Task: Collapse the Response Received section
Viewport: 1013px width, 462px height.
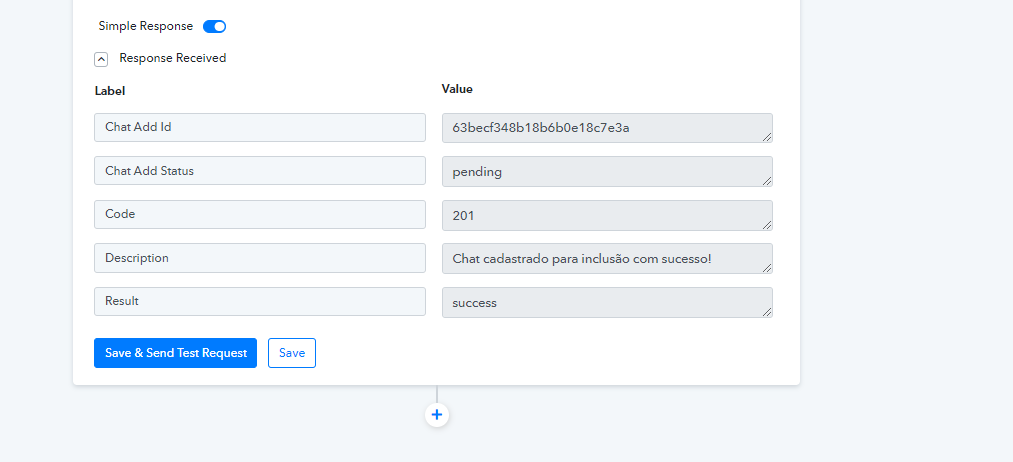Action: coord(101,59)
